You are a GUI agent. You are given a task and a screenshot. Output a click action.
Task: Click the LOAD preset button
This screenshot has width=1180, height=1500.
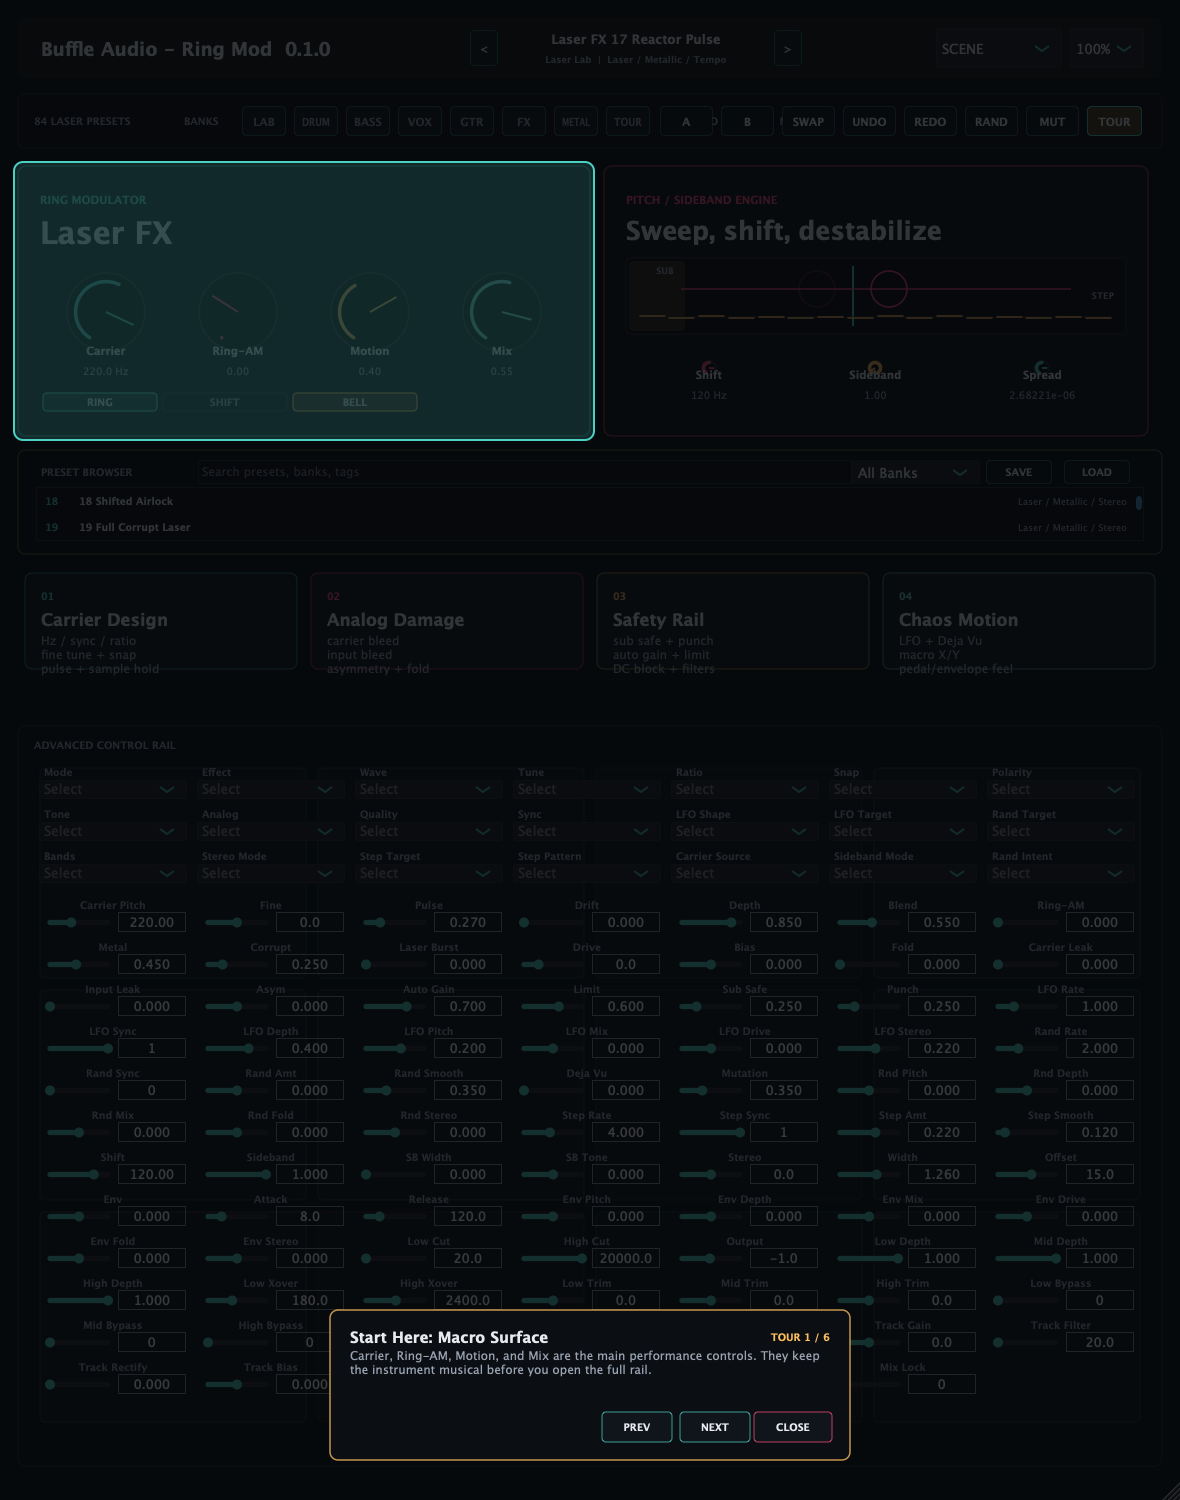(x=1097, y=472)
